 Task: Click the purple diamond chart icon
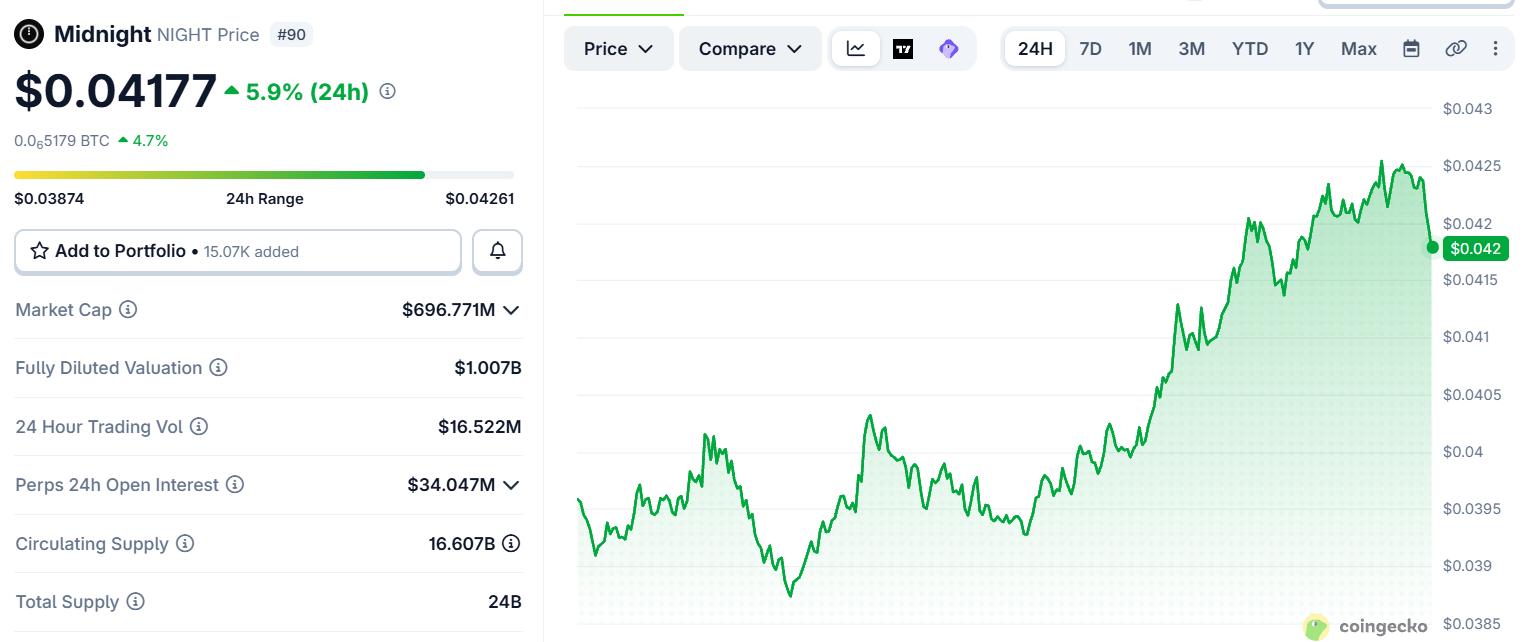[x=949, y=49]
